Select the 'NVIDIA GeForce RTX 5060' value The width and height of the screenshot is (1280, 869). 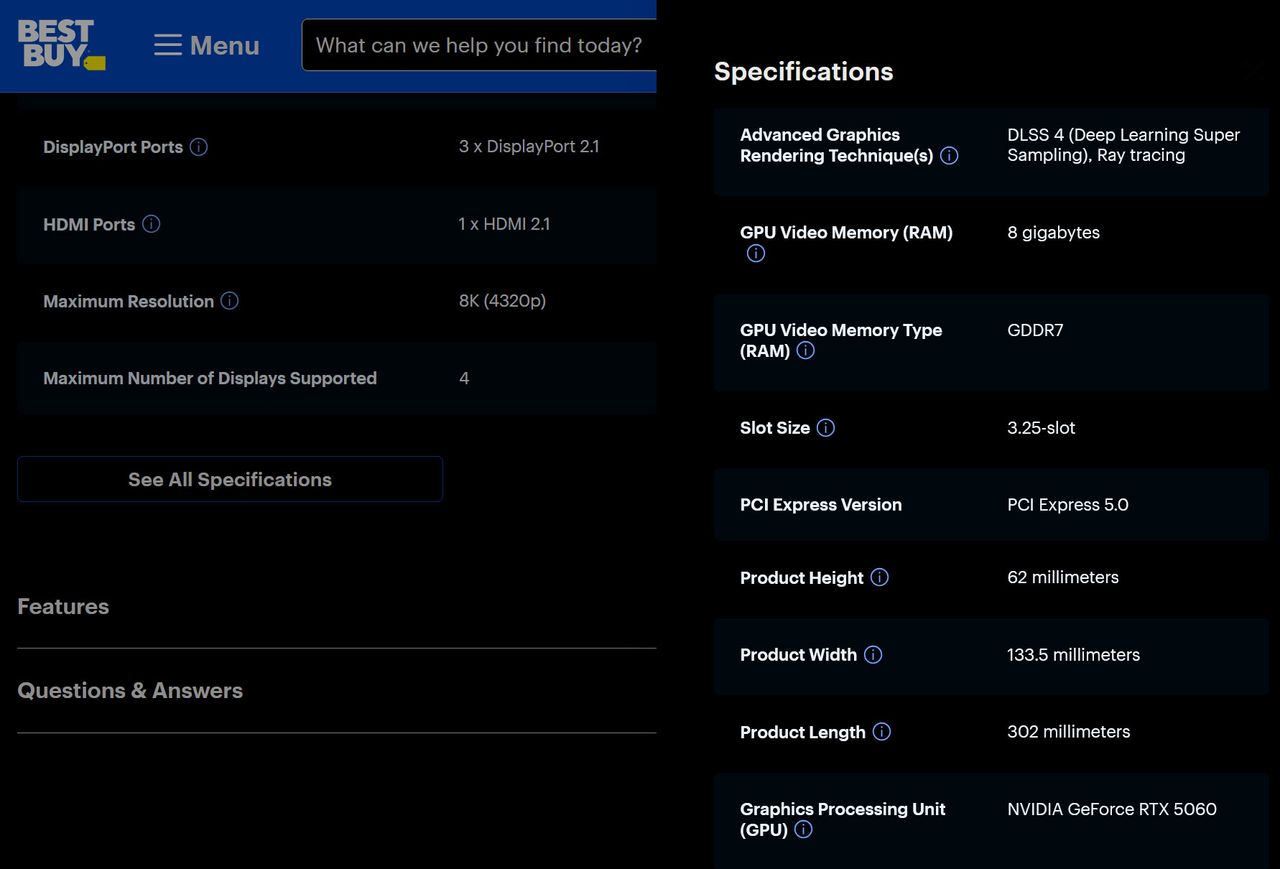[x=1112, y=809]
